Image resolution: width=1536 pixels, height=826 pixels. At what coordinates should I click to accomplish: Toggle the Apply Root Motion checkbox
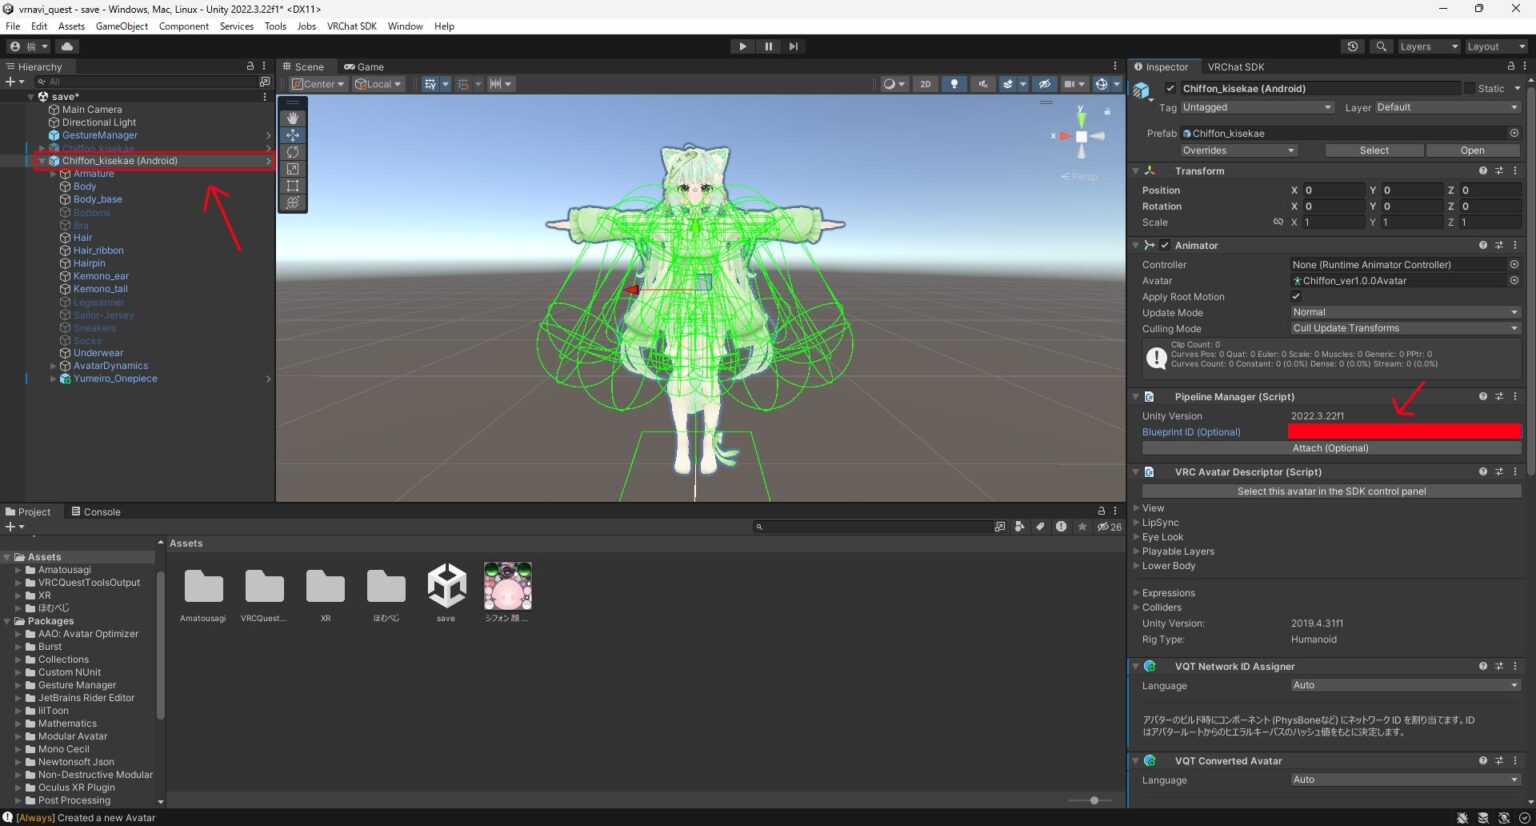[1297, 296]
